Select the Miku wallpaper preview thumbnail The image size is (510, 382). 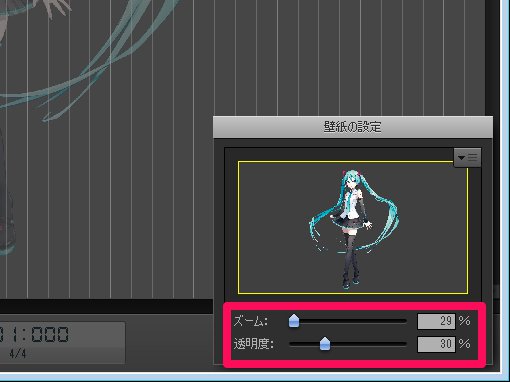pos(353,228)
